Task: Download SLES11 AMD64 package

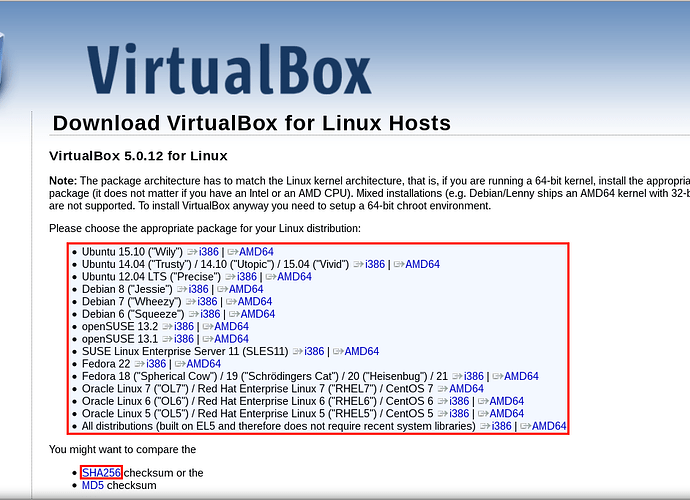Action: [x=361, y=351]
